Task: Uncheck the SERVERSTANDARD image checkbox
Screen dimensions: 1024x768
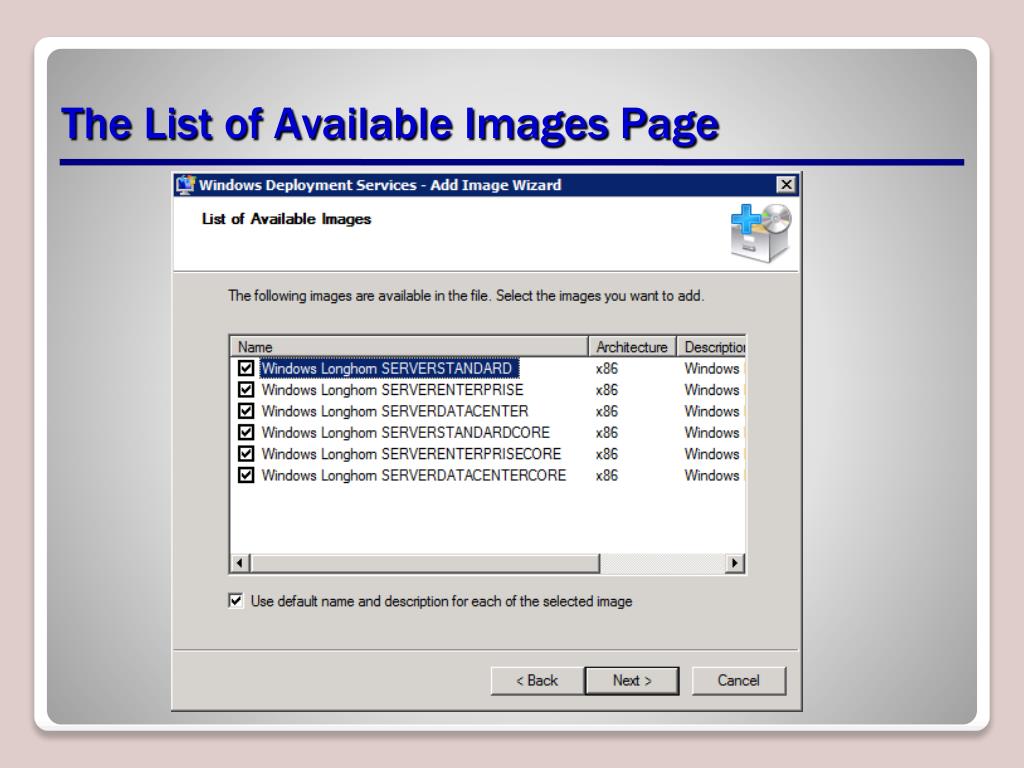Action: (x=246, y=368)
